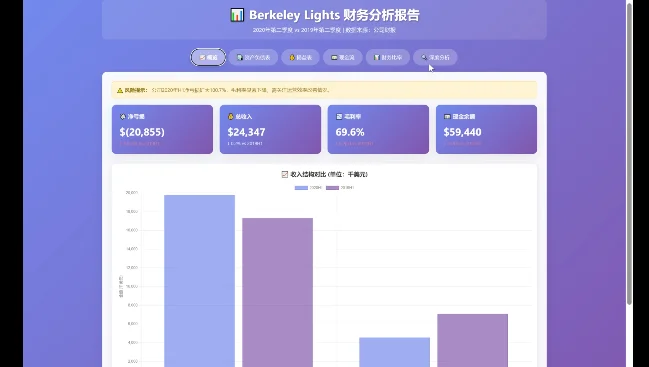Screen dimensions: 649x367
Task: Click the purple bar of the second group
Action: (x=473, y=341)
